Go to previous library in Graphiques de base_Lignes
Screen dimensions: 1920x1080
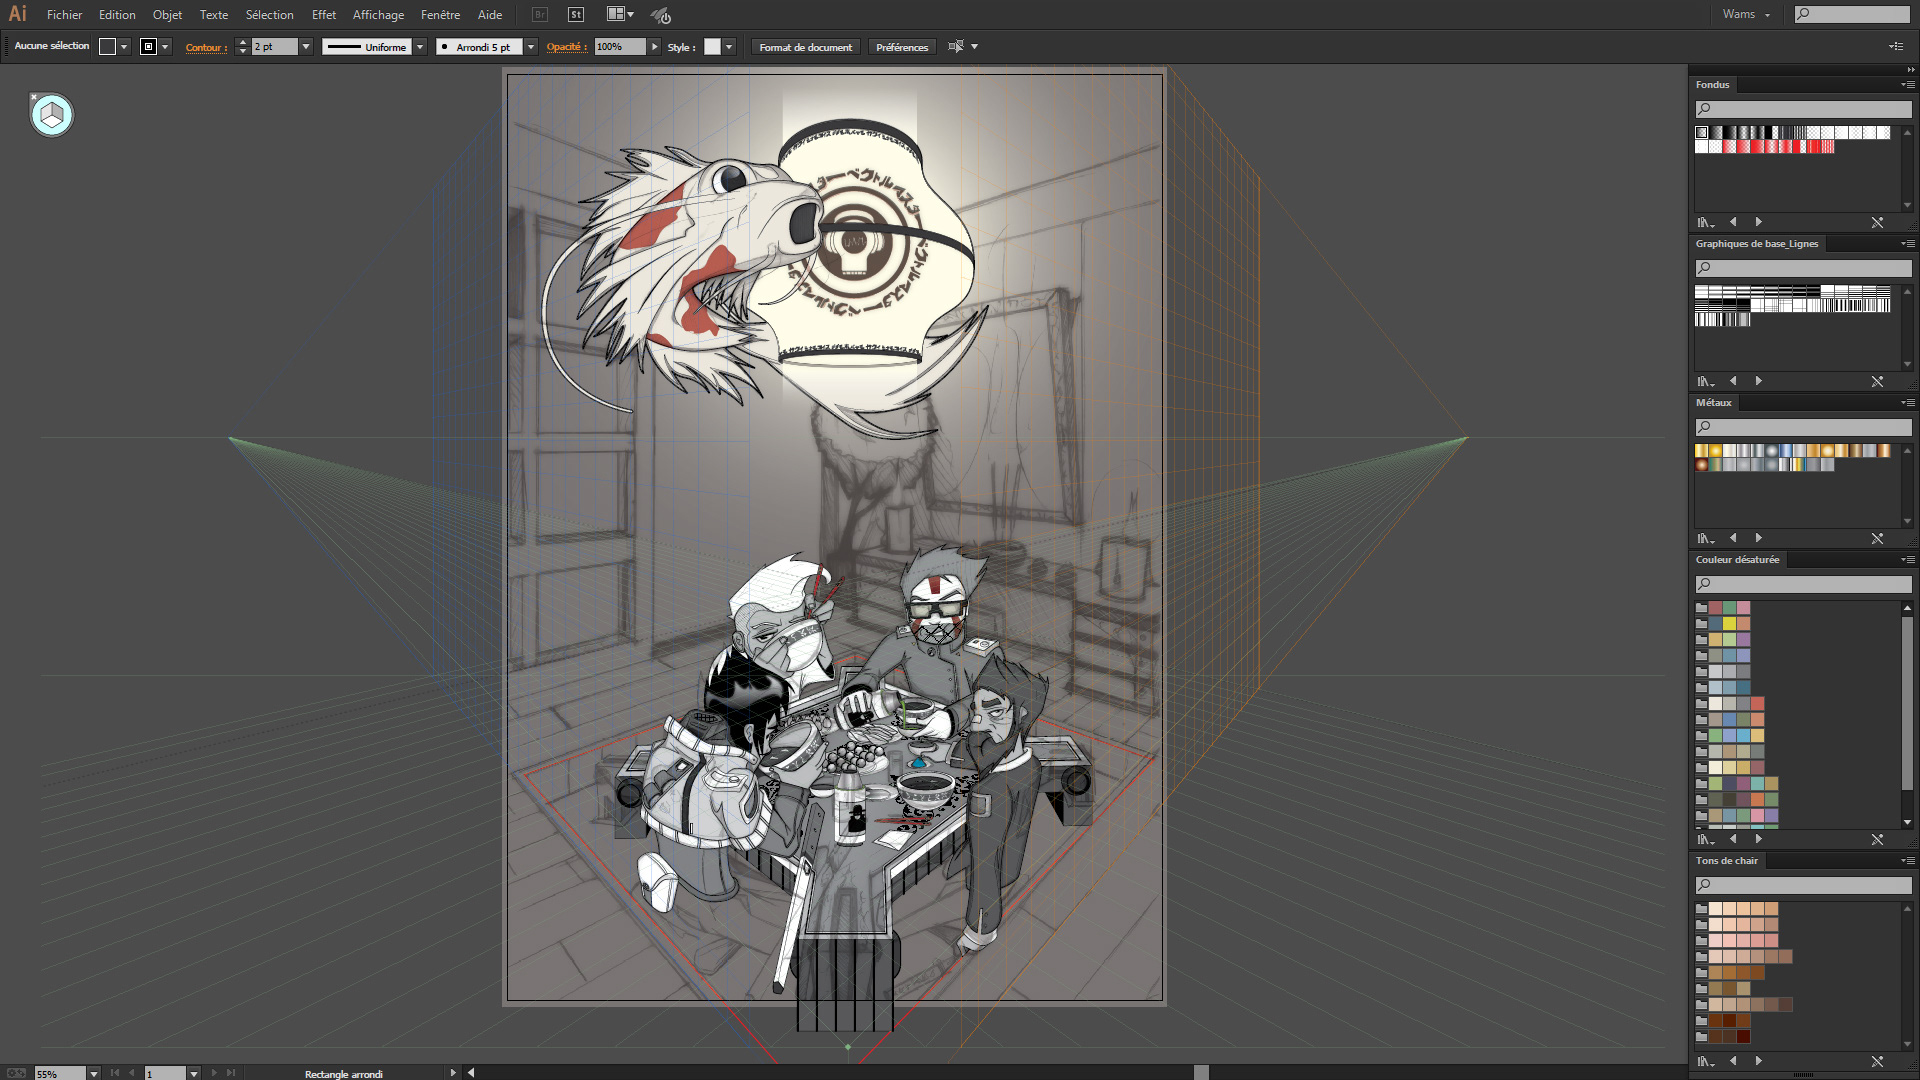tap(1733, 381)
